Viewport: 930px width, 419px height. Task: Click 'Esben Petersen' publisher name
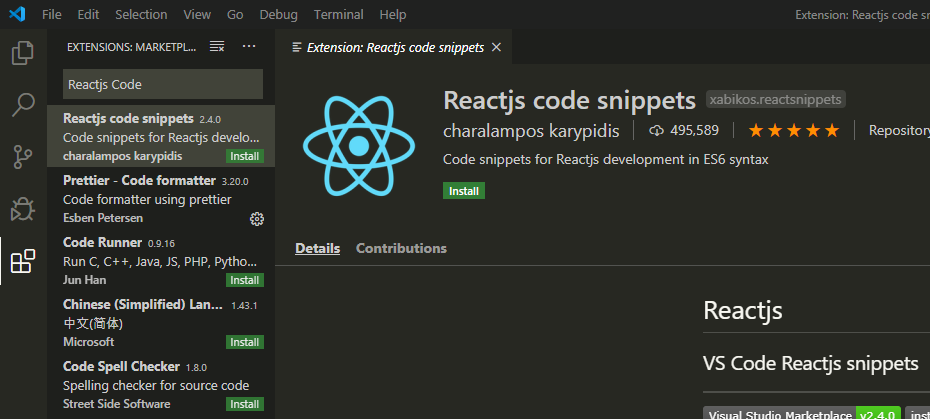pos(103,218)
